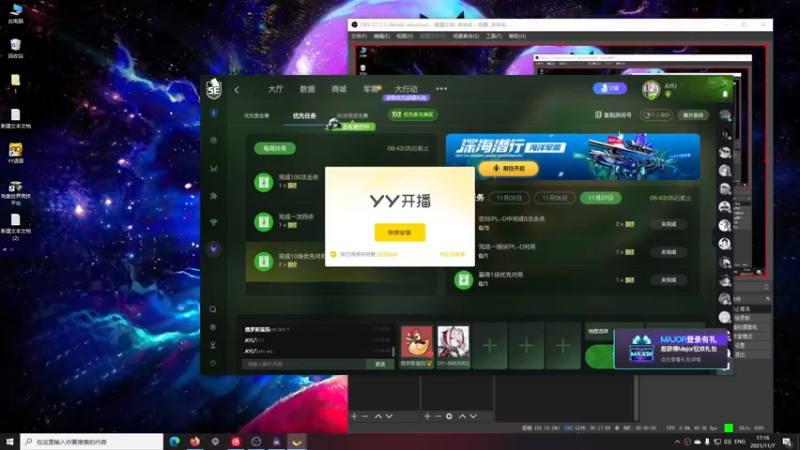Open the 军需 tab

371,89
